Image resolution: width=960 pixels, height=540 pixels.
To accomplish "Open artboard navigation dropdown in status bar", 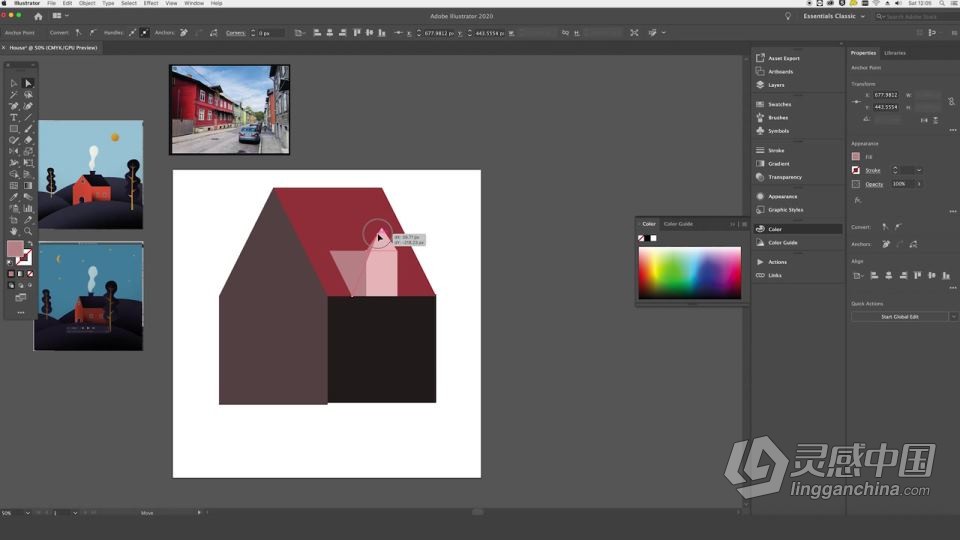I will [x=75, y=513].
